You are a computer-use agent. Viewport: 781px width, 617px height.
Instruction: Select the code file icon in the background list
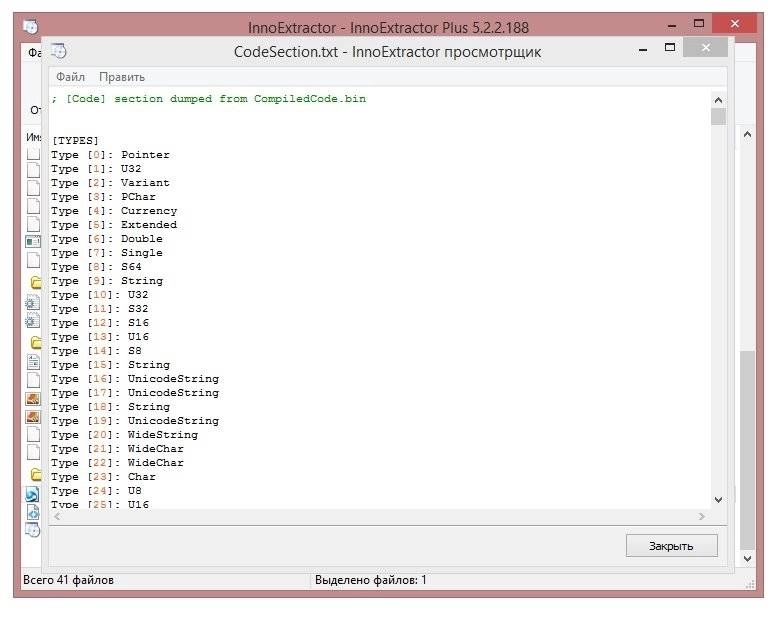point(33,512)
